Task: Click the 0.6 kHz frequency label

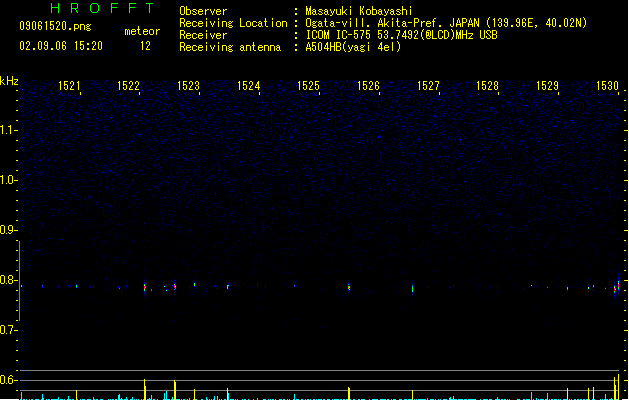Action: tap(8, 380)
